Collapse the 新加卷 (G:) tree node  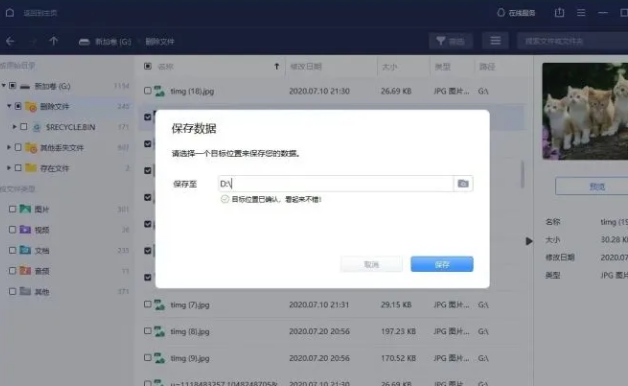[x=4, y=85]
